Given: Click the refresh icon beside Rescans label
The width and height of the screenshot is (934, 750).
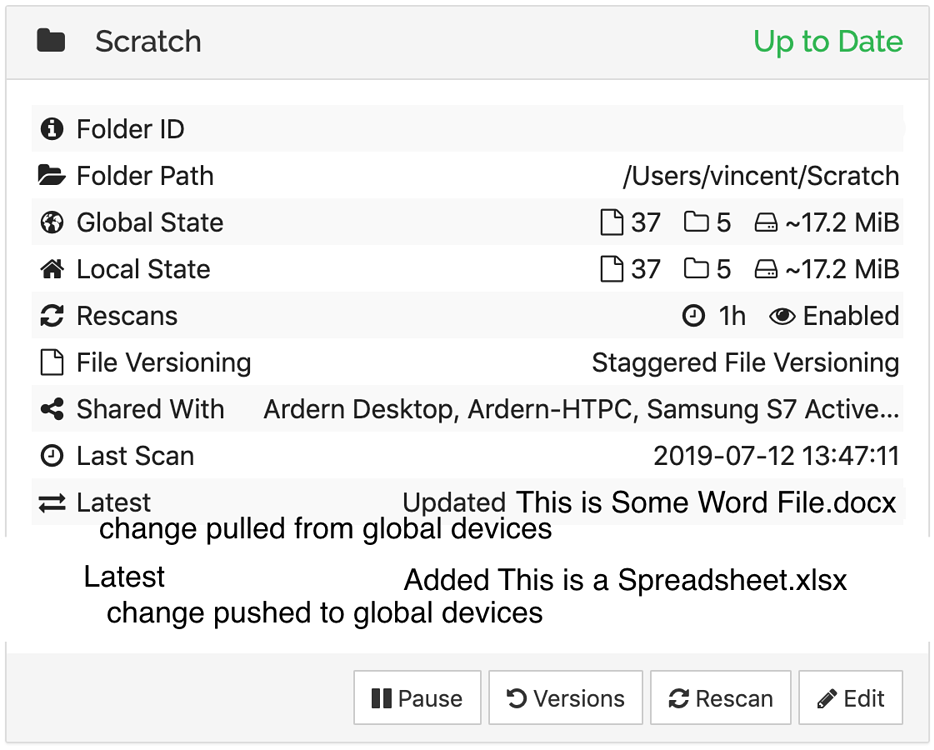Looking at the screenshot, I should coord(52,316).
